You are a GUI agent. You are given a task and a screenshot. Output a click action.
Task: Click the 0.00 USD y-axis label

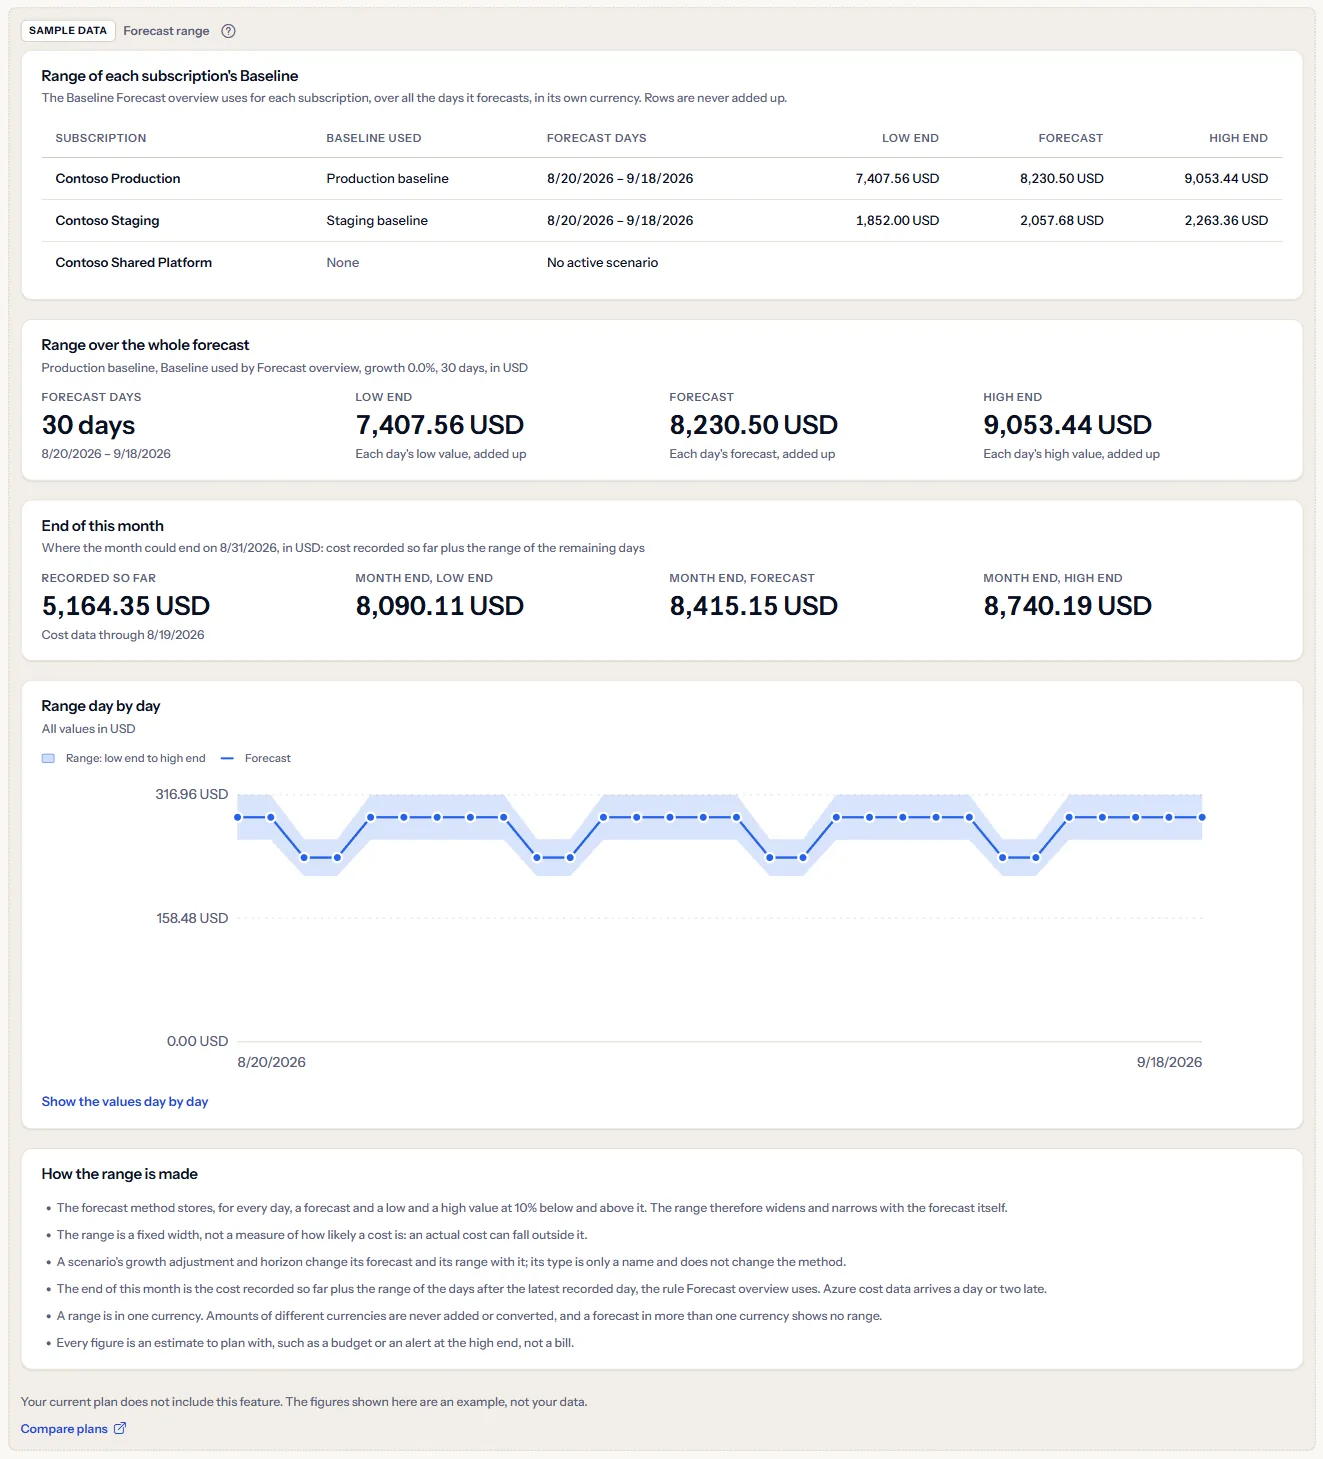point(198,1042)
